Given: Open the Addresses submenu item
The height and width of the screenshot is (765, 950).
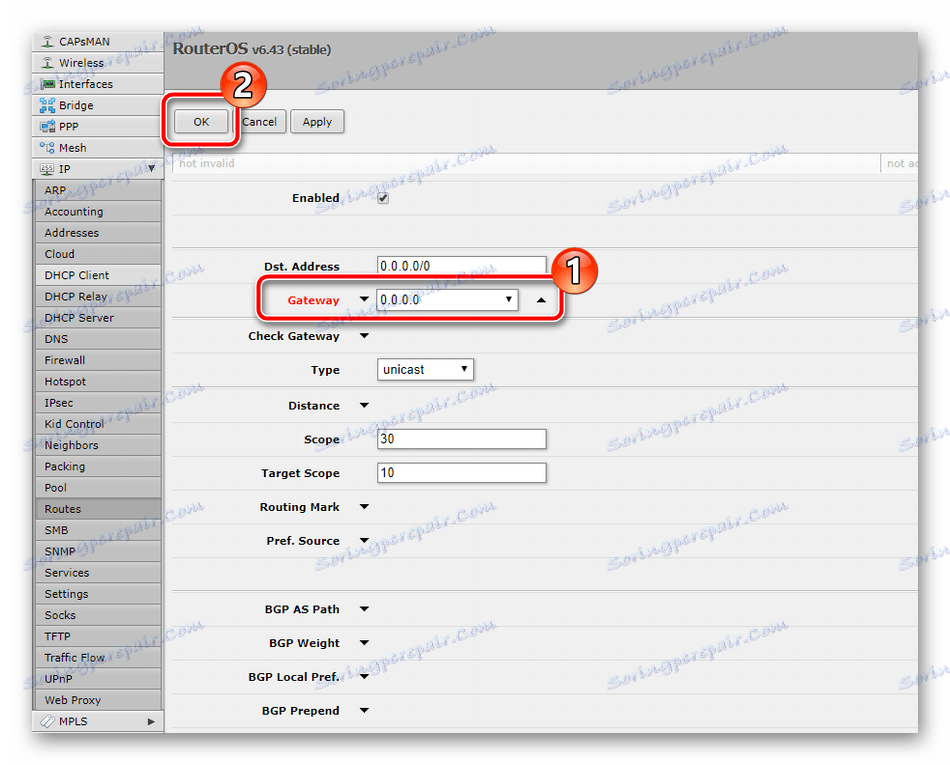Looking at the screenshot, I should [99, 233].
